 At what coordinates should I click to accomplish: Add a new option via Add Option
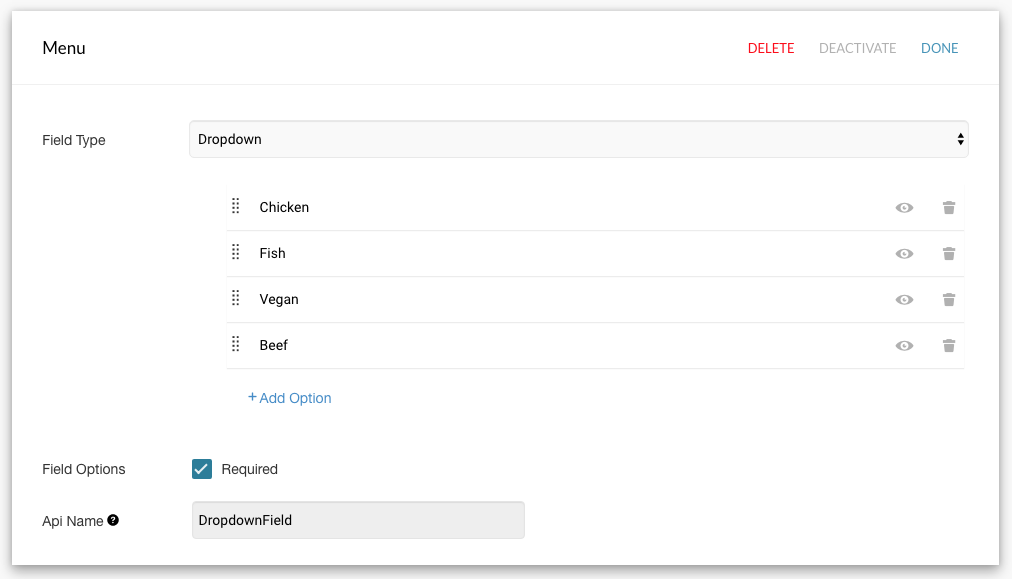point(290,398)
